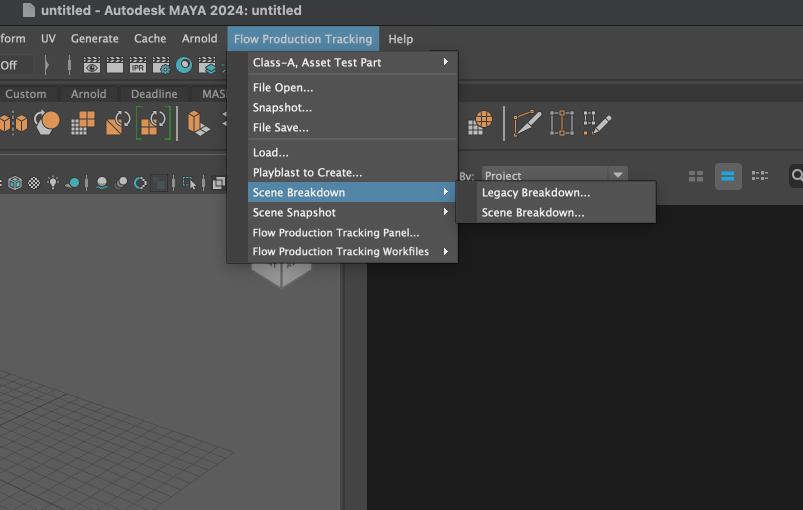
Task: Choose Load... from the menu
Action: point(352,153)
